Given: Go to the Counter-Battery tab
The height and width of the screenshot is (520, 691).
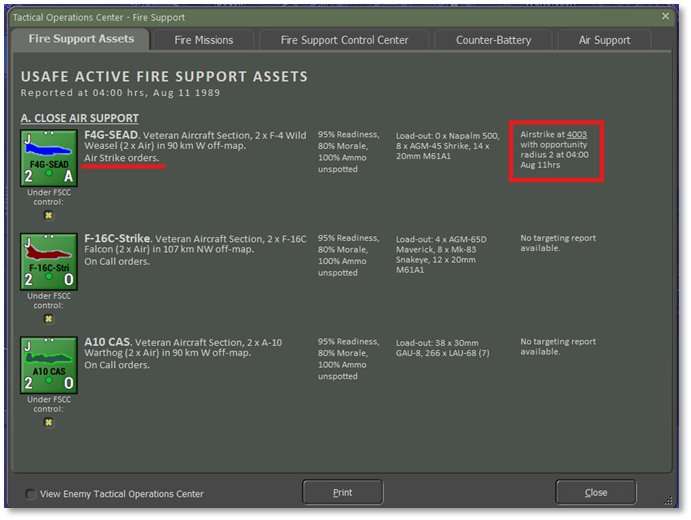Looking at the screenshot, I should pyautogui.click(x=492, y=40).
